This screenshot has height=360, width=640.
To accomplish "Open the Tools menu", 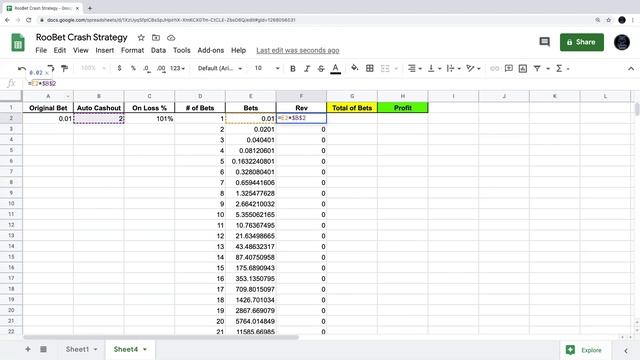I will [182, 50].
